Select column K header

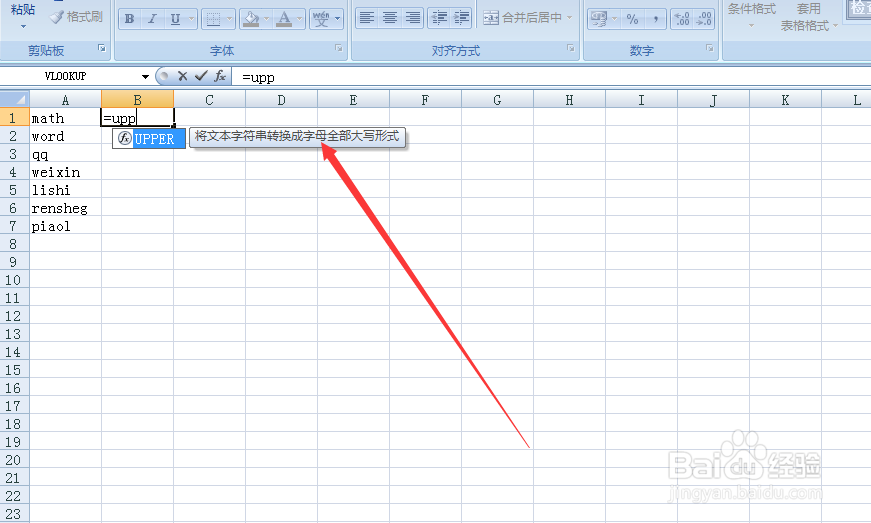tap(785, 100)
